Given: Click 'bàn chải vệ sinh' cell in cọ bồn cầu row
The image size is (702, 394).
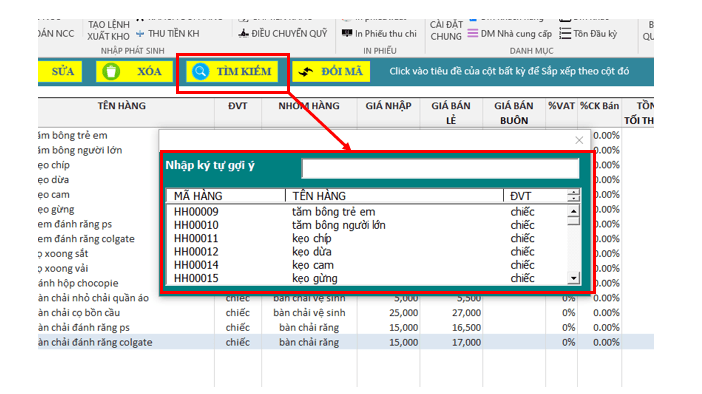Looking at the screenshot, I should (x=309, y=313).
